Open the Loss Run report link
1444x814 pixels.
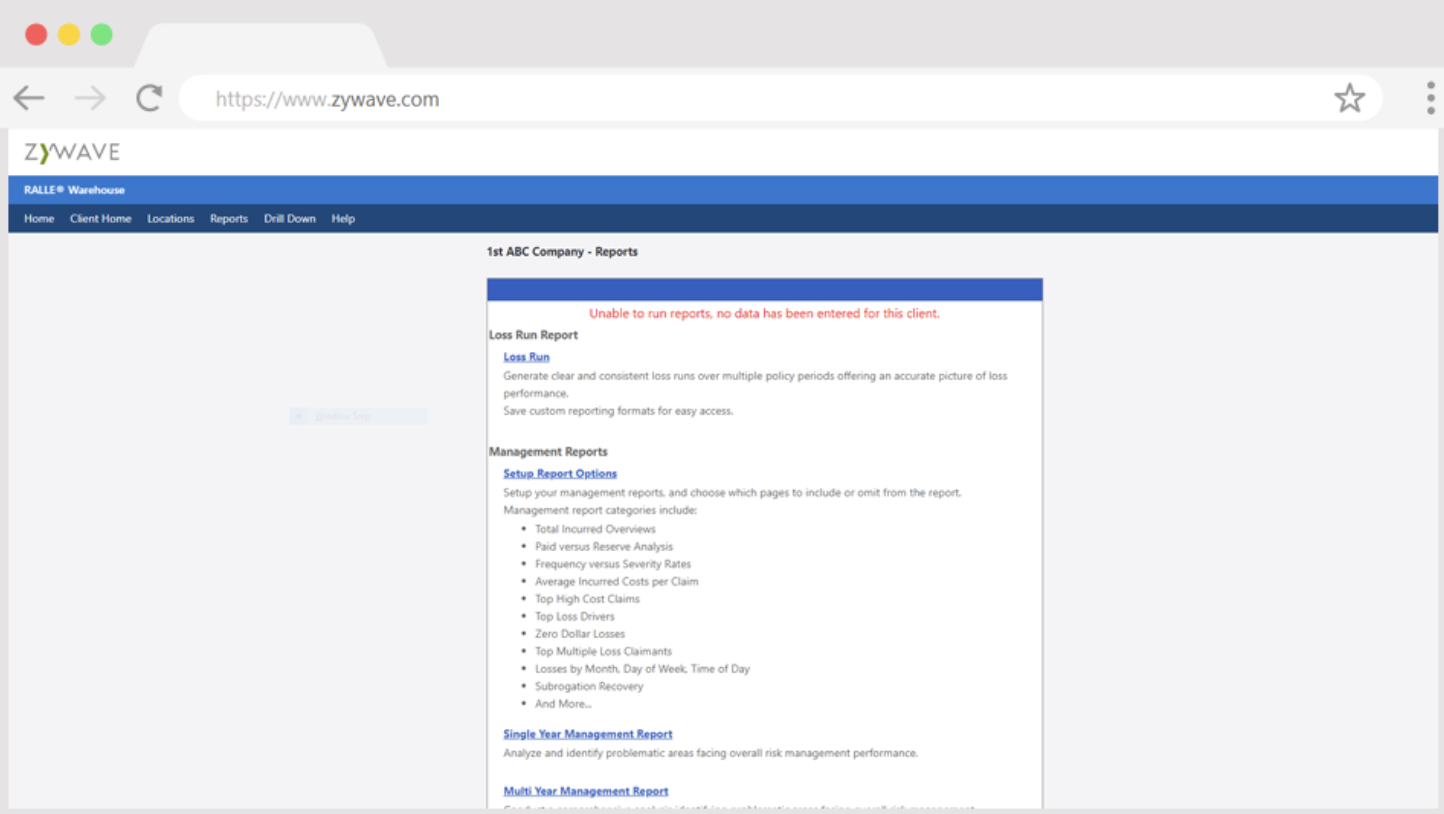(526, 356)
